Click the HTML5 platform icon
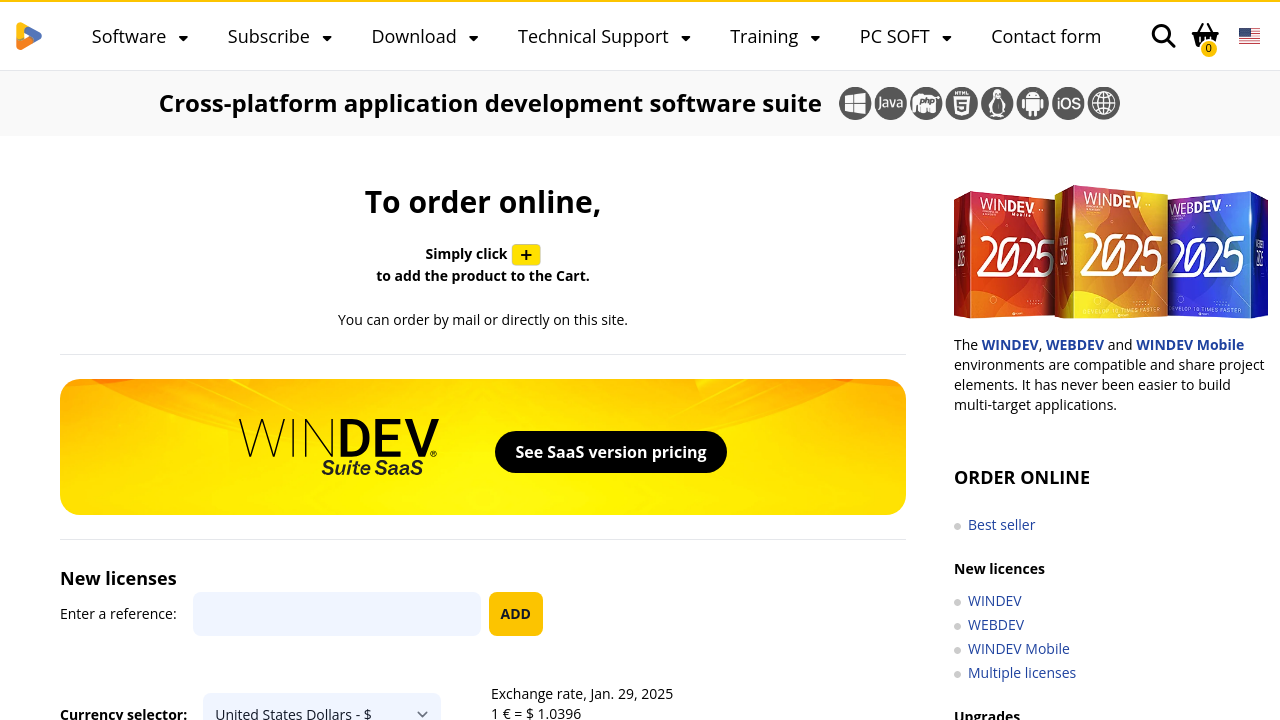The image size is (1280, 720). (x=962, y=103)
